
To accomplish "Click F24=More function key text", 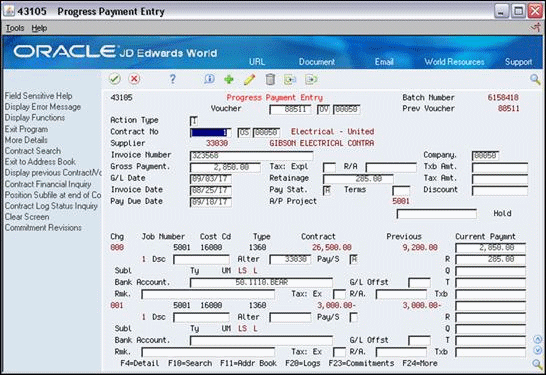I will coord(420,363).
